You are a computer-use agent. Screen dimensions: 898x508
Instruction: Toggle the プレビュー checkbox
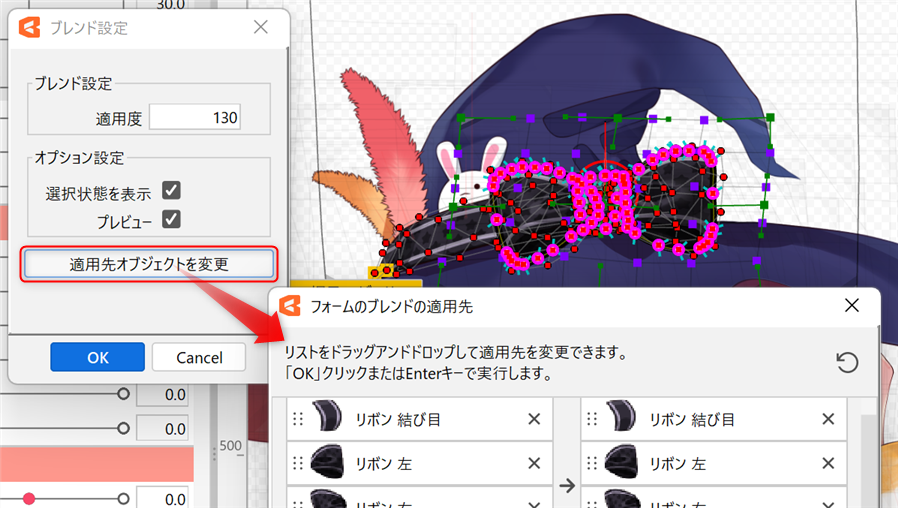[171, 219]
